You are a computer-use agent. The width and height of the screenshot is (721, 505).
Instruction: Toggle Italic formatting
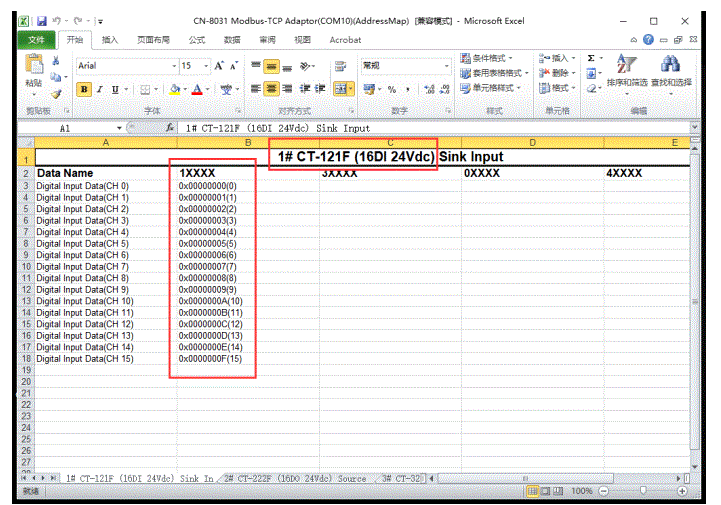click(99, 89)
